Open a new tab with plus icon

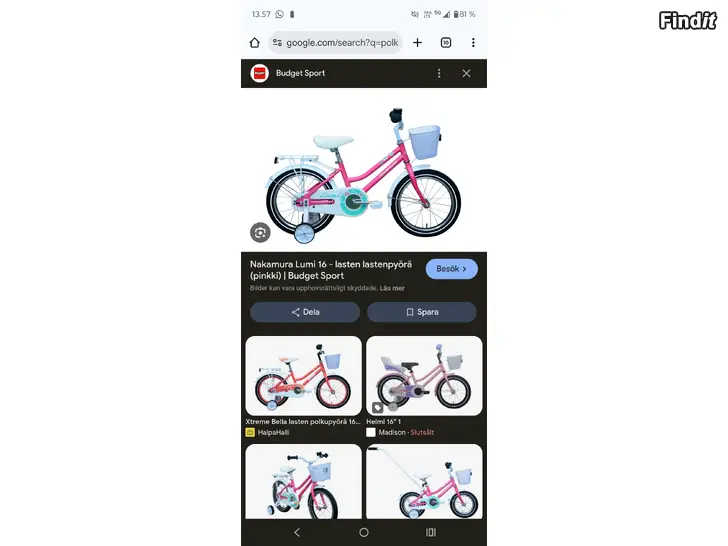[417, 43]
